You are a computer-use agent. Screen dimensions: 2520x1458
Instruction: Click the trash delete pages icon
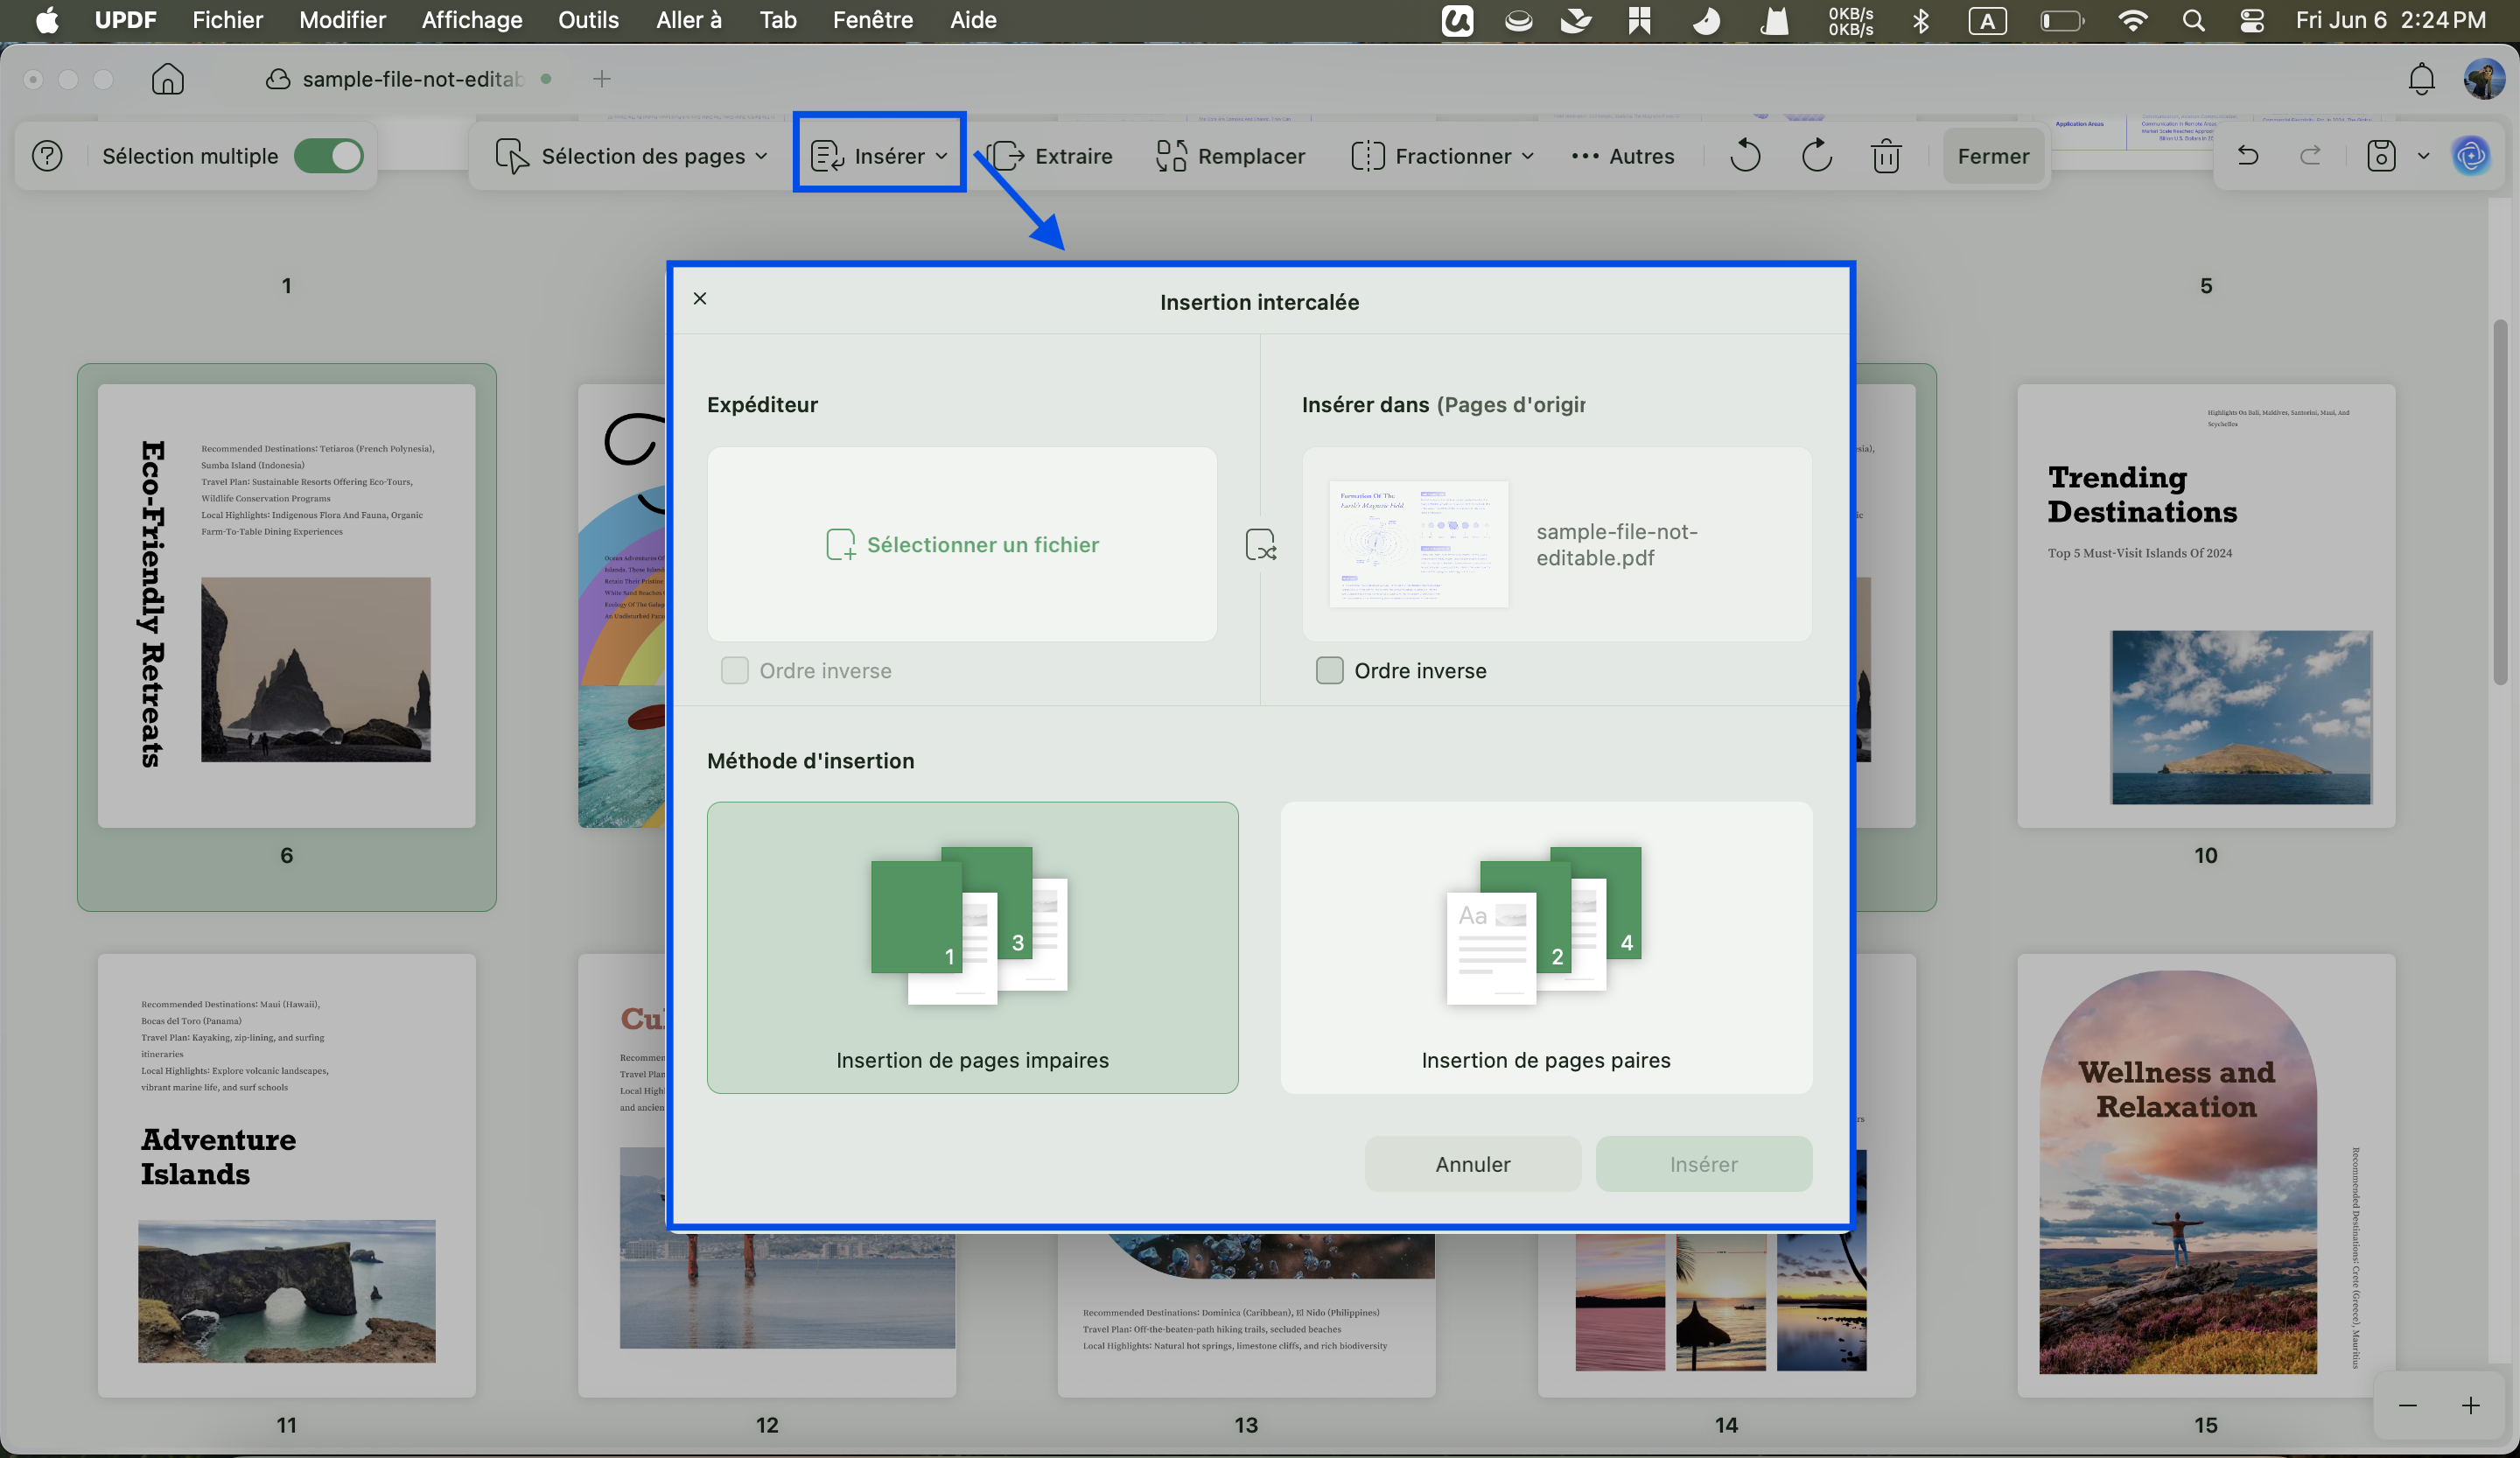1886,156
